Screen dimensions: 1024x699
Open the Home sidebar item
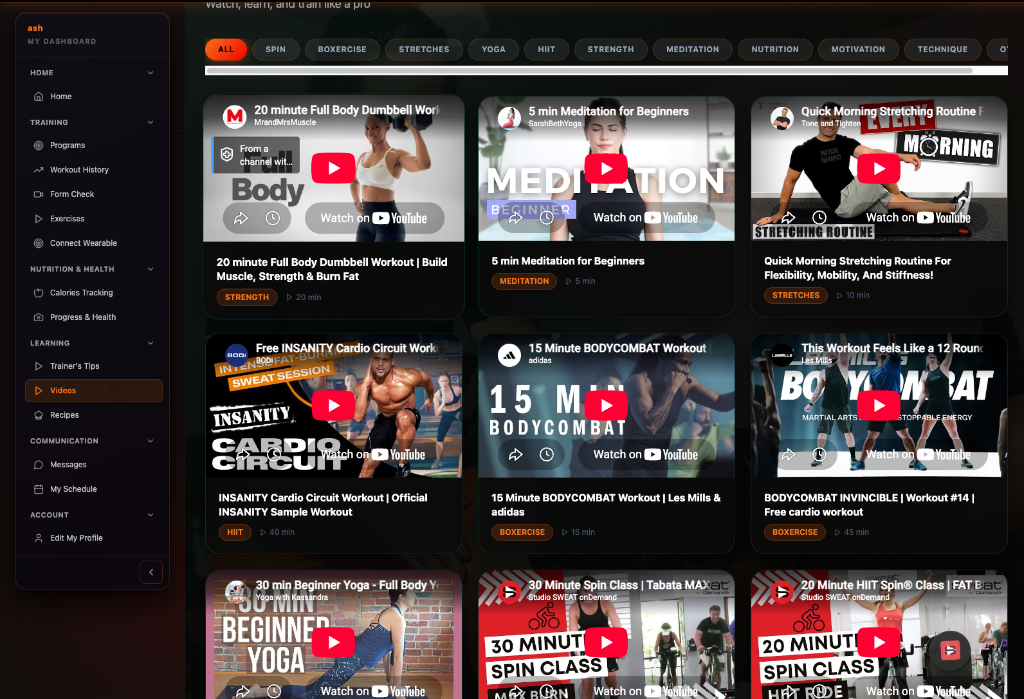tap(93, 96)
